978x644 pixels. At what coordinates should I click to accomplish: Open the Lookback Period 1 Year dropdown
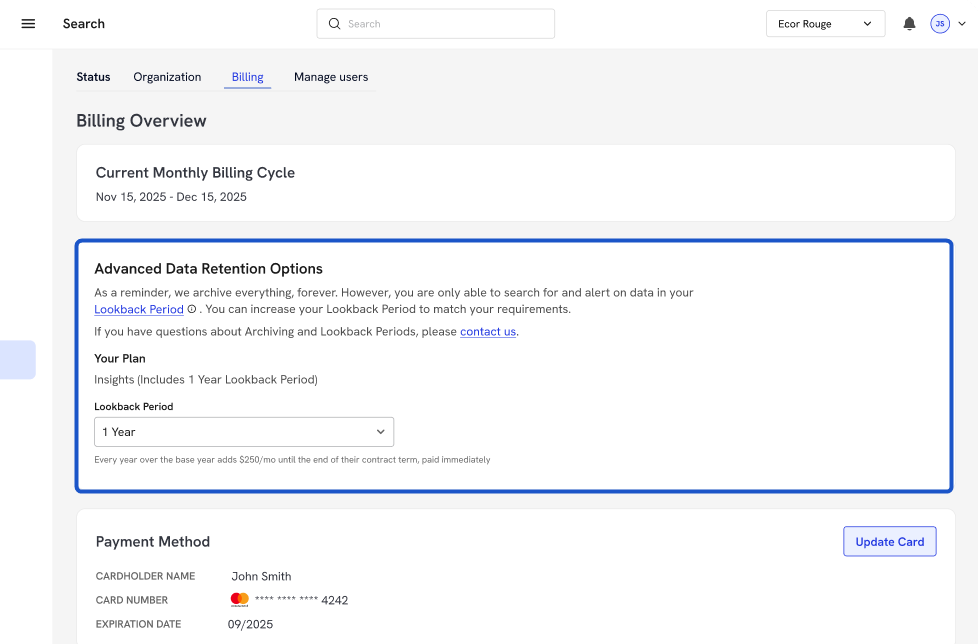pos(244,432)
